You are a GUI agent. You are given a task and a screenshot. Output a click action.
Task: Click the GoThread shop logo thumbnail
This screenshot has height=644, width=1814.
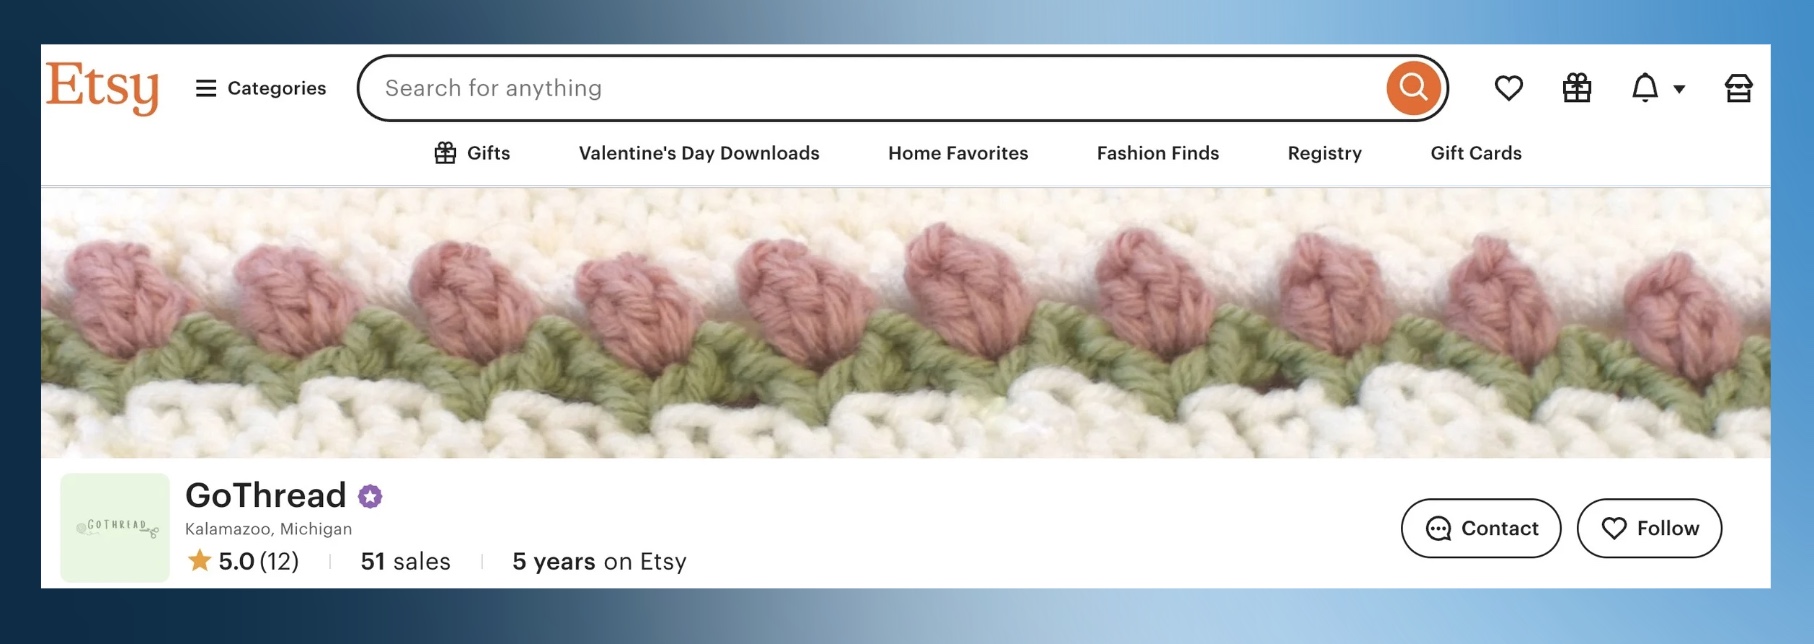[115, 527]
